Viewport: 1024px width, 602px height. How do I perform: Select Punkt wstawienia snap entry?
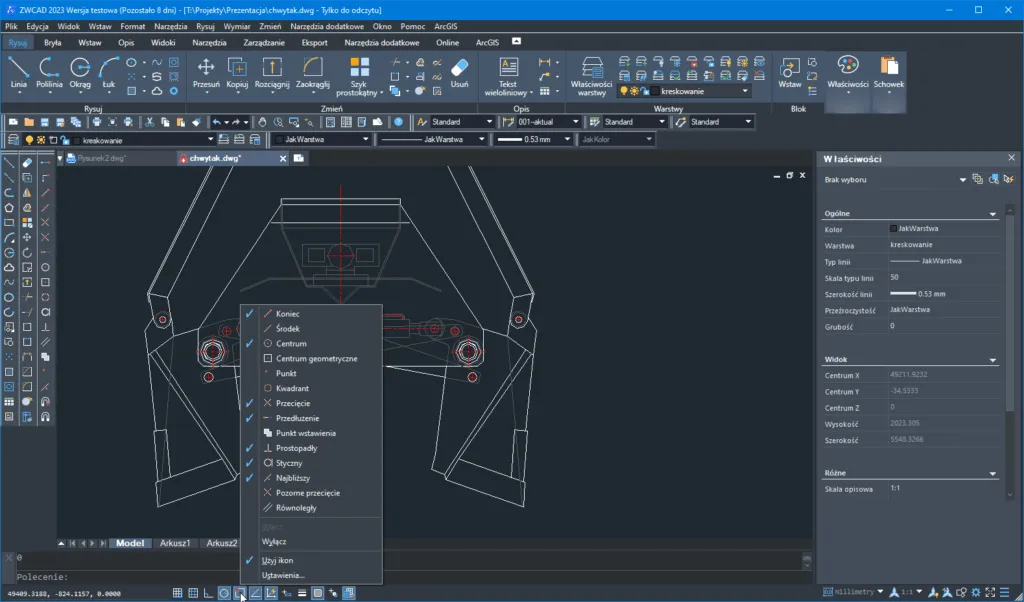(x=312, y=433)
